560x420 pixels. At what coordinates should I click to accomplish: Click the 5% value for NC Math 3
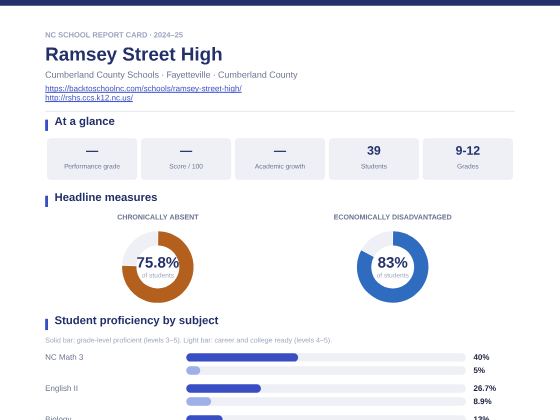tap(479, 370)
